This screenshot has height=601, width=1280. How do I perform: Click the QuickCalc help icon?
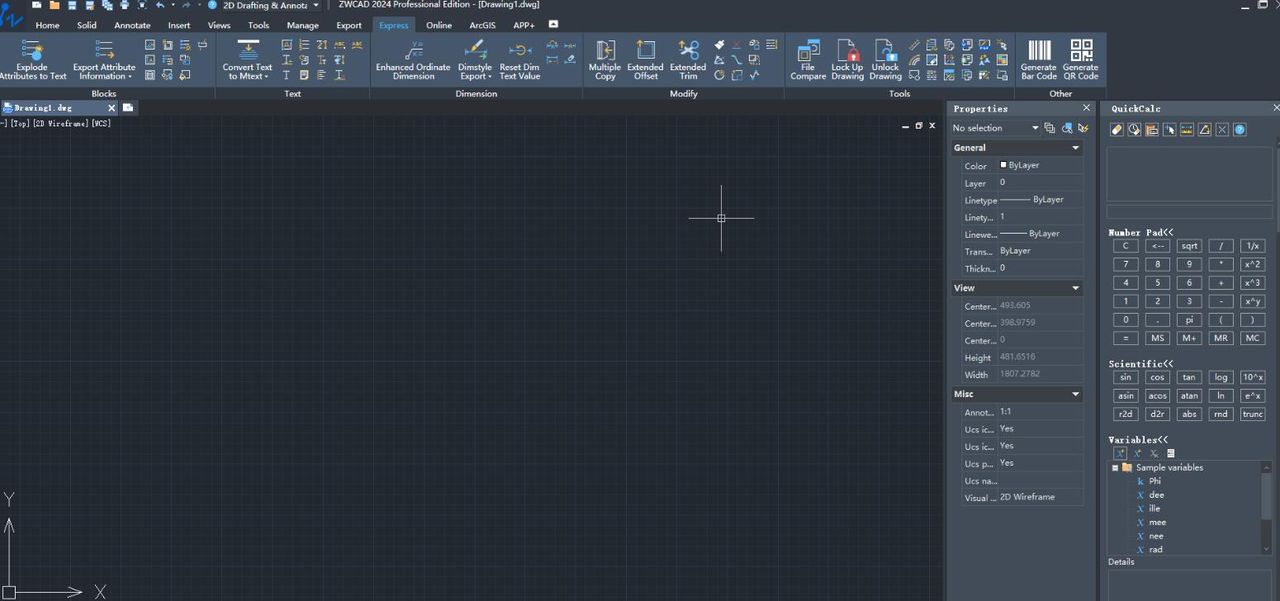click(x=1240, y=130)
